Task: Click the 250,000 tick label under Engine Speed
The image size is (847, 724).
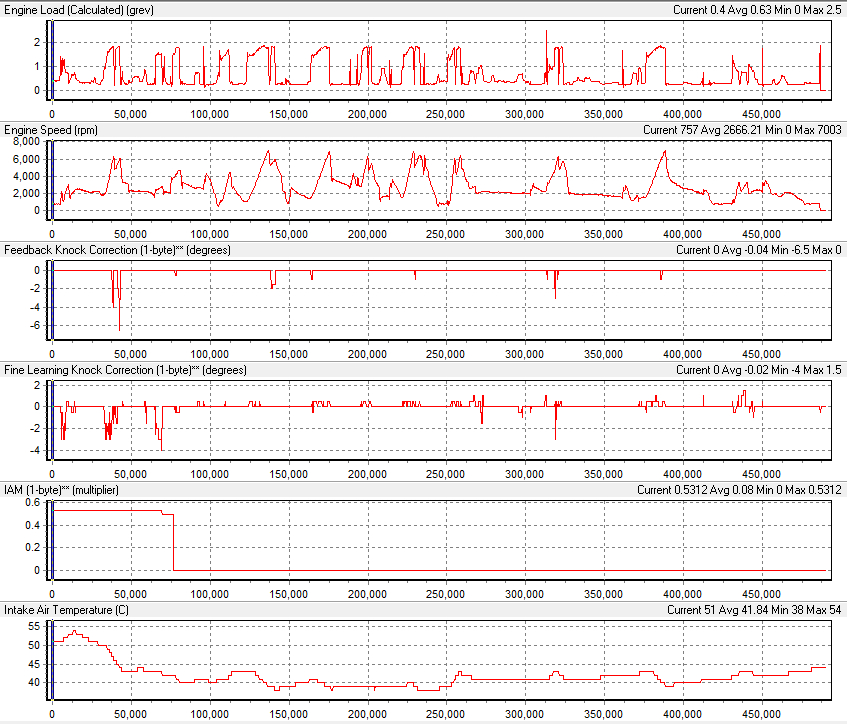Action: pos(447,235)
